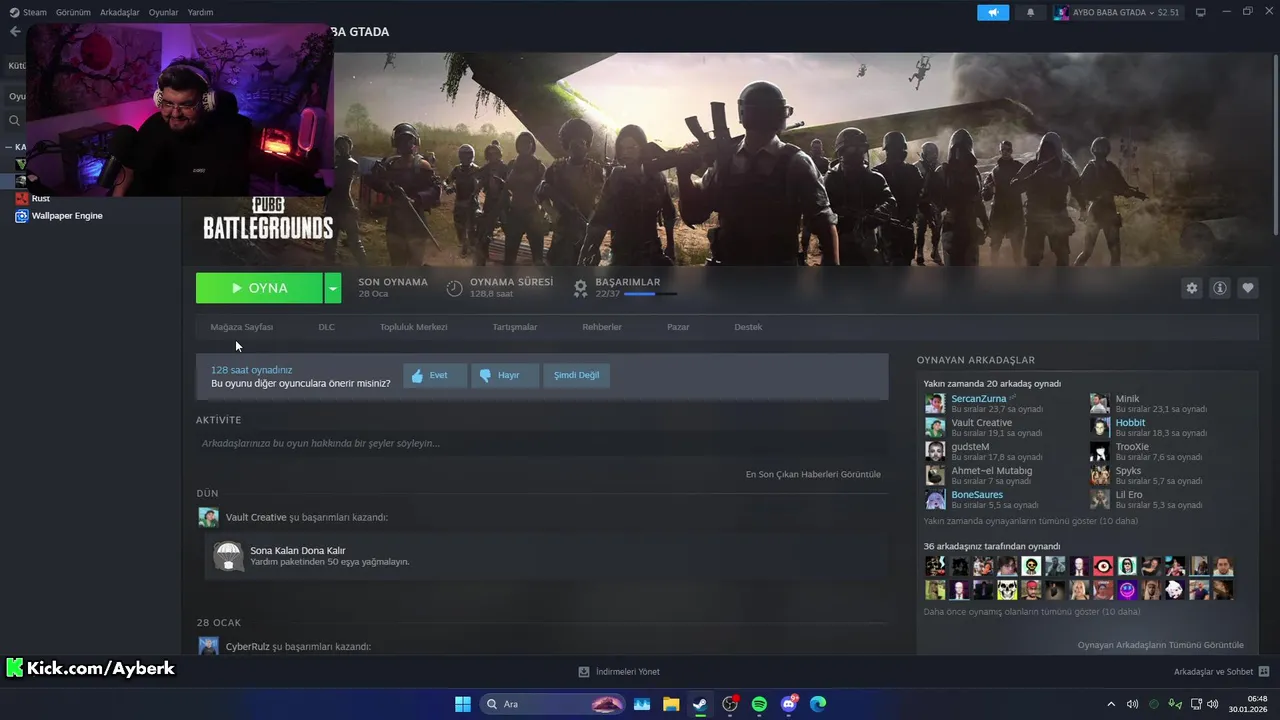Image resolution: width=1280 pixels, height=720 pixels.
Task: Open the DLC tab
Action: (x=327, y=327)
